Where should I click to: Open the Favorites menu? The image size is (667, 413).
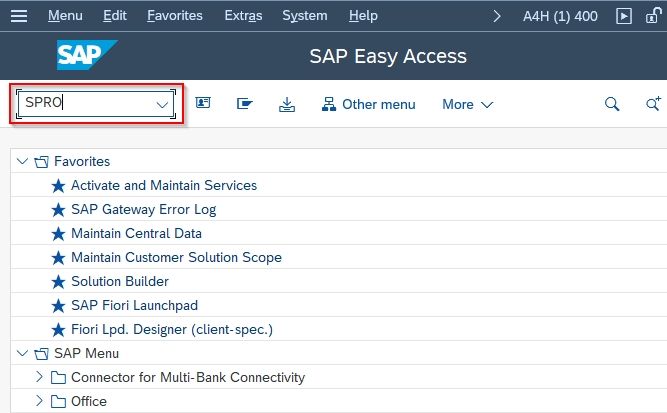pyautogui.click(x=175, y=16)
